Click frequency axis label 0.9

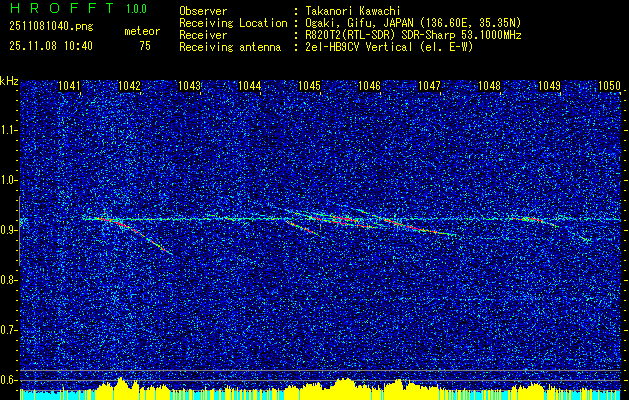coord(8,230)
